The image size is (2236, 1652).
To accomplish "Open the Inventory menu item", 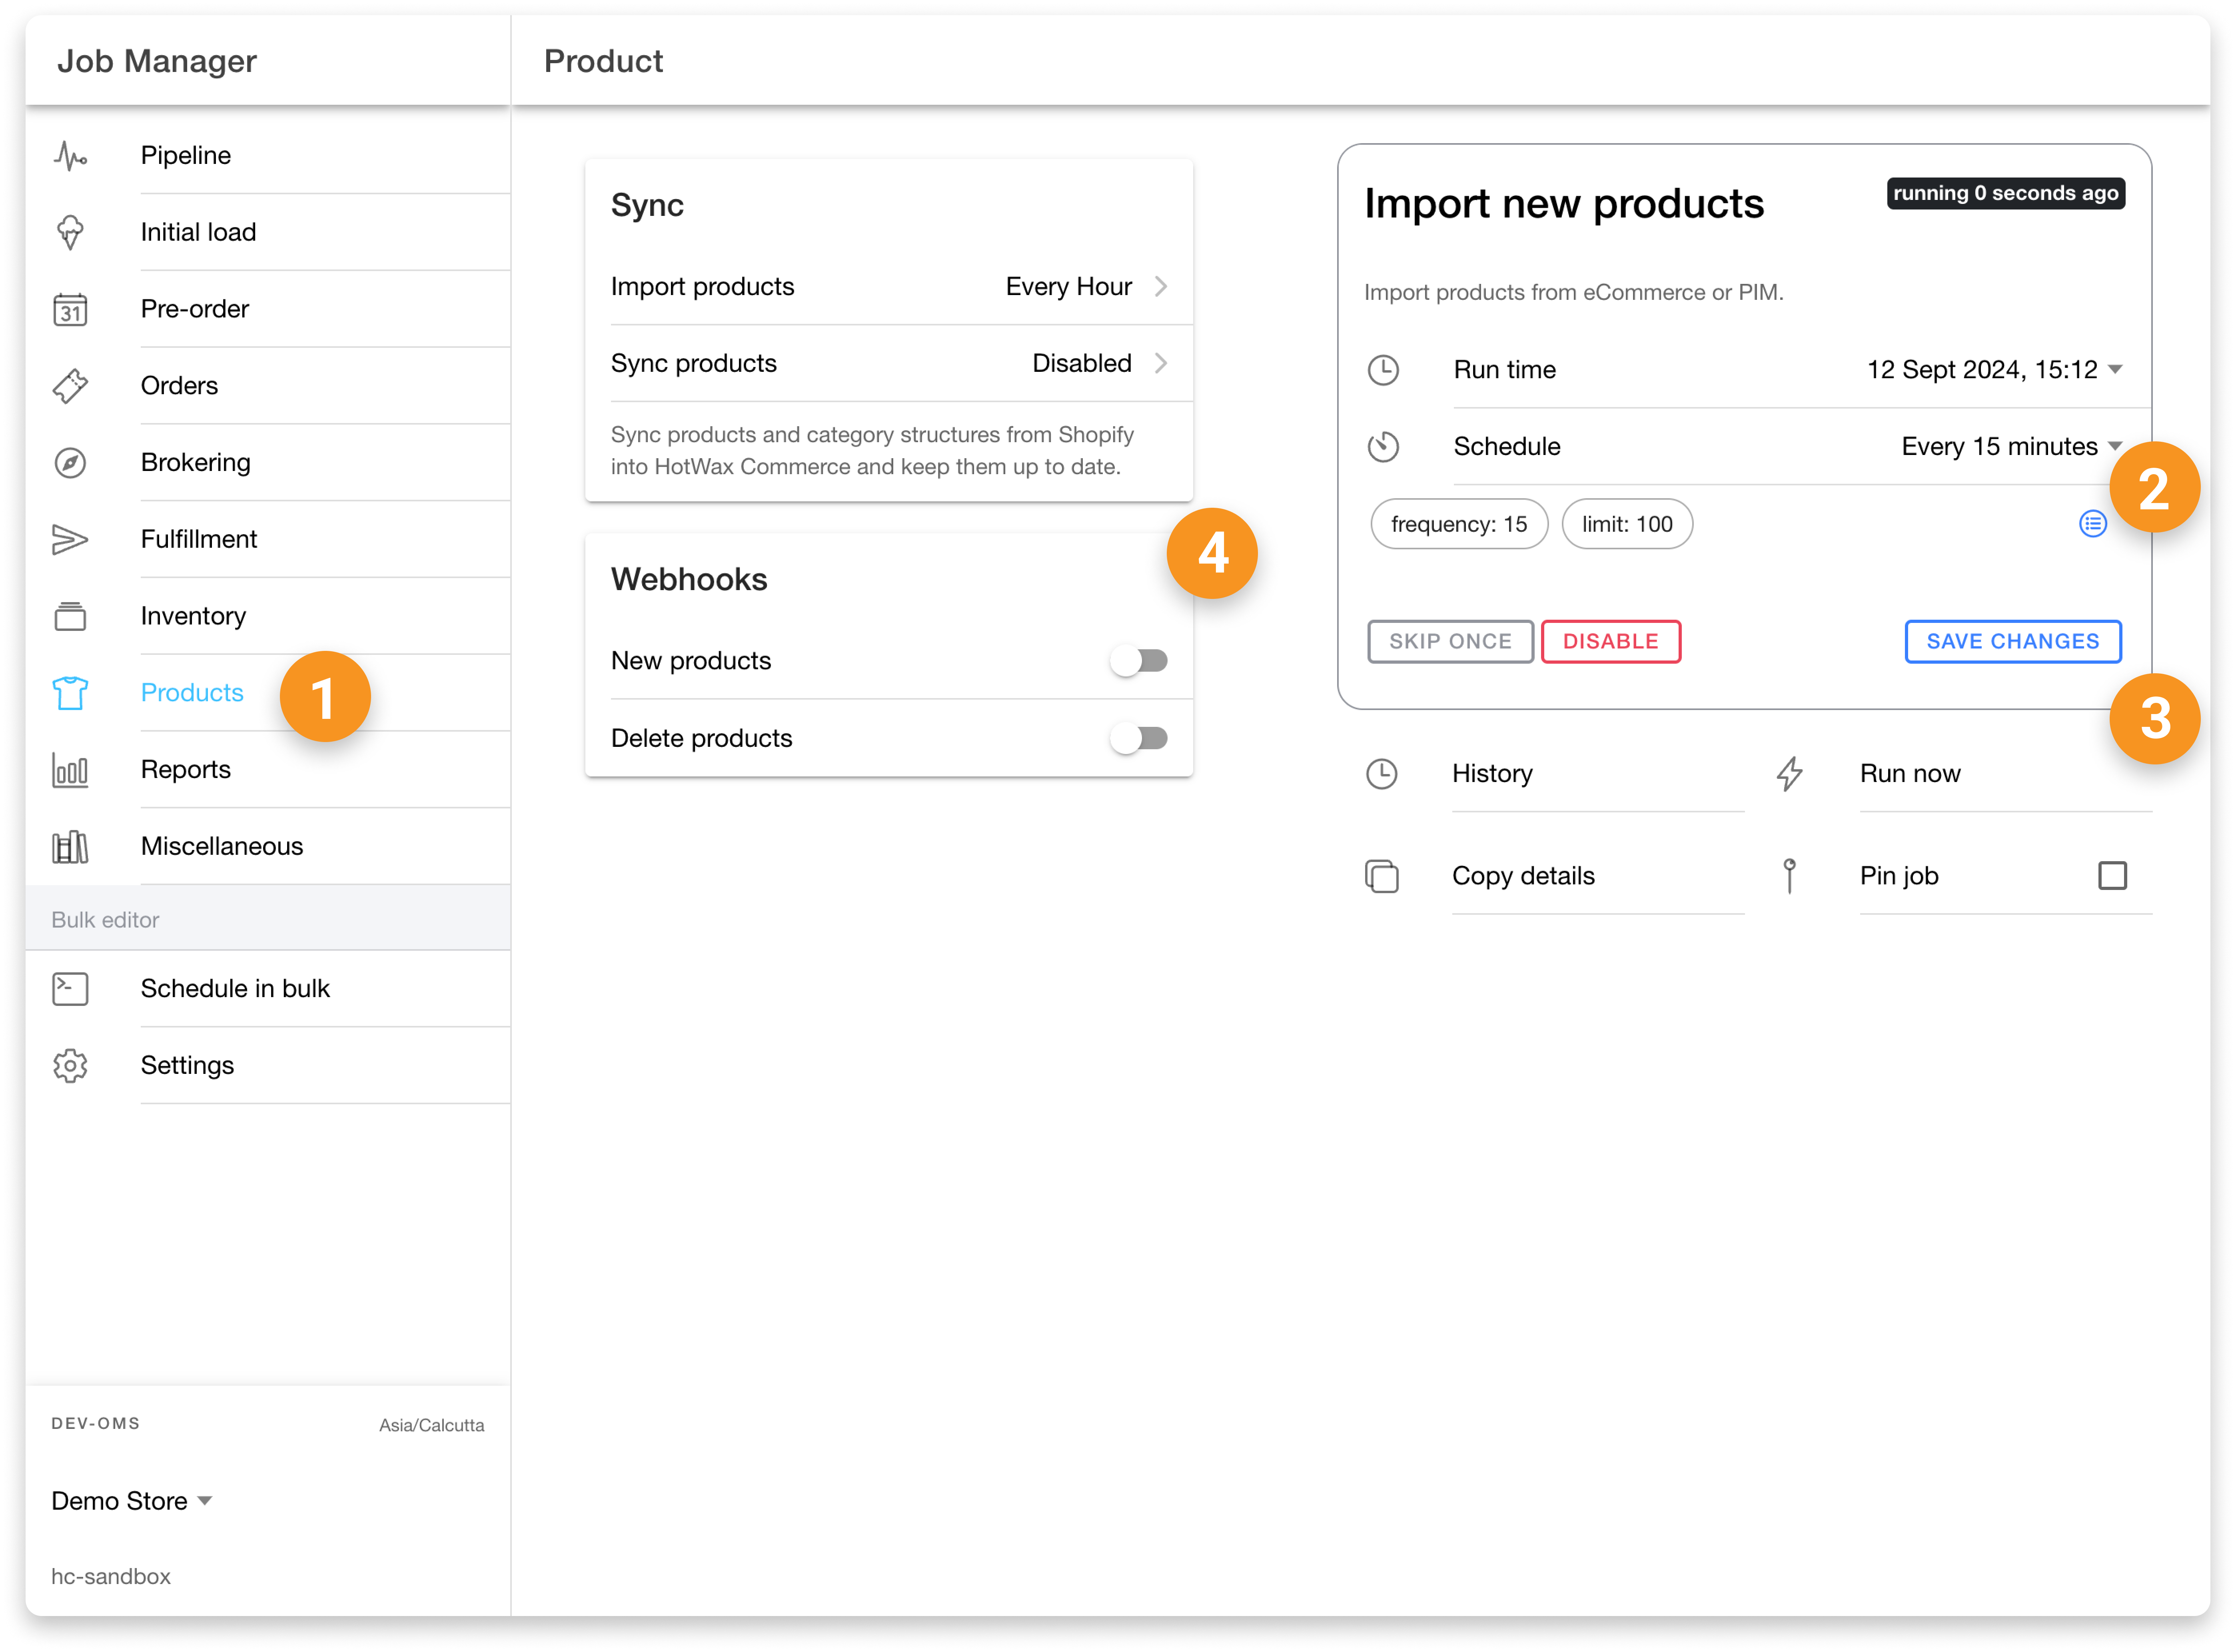I will tap(193, 616).
